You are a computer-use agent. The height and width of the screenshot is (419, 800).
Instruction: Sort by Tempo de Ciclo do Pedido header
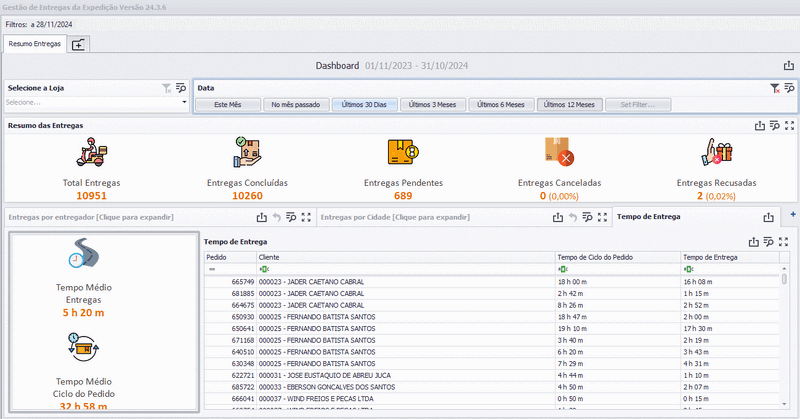point(618,257)
